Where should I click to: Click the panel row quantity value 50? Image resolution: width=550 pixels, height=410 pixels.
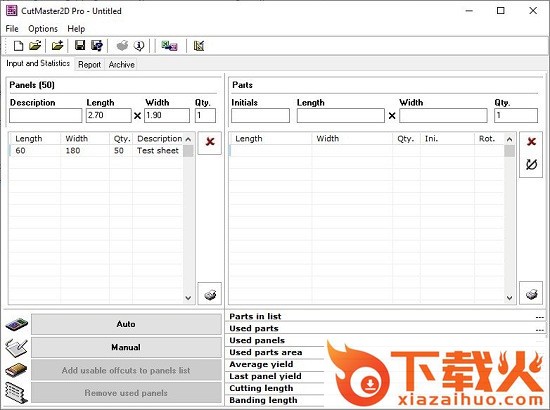click(x=119, y=151)
